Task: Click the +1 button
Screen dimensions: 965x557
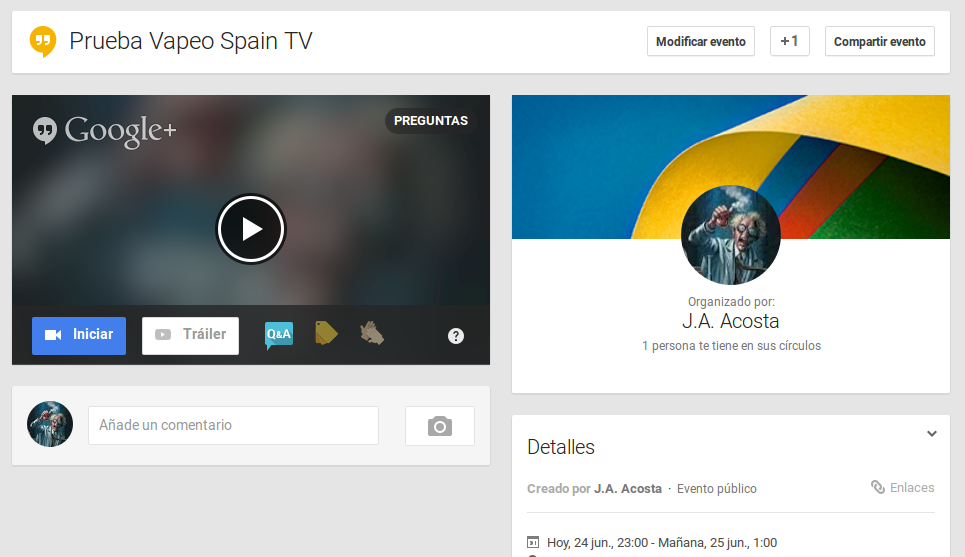Action: pyautogui.click(x=790, y=41)
